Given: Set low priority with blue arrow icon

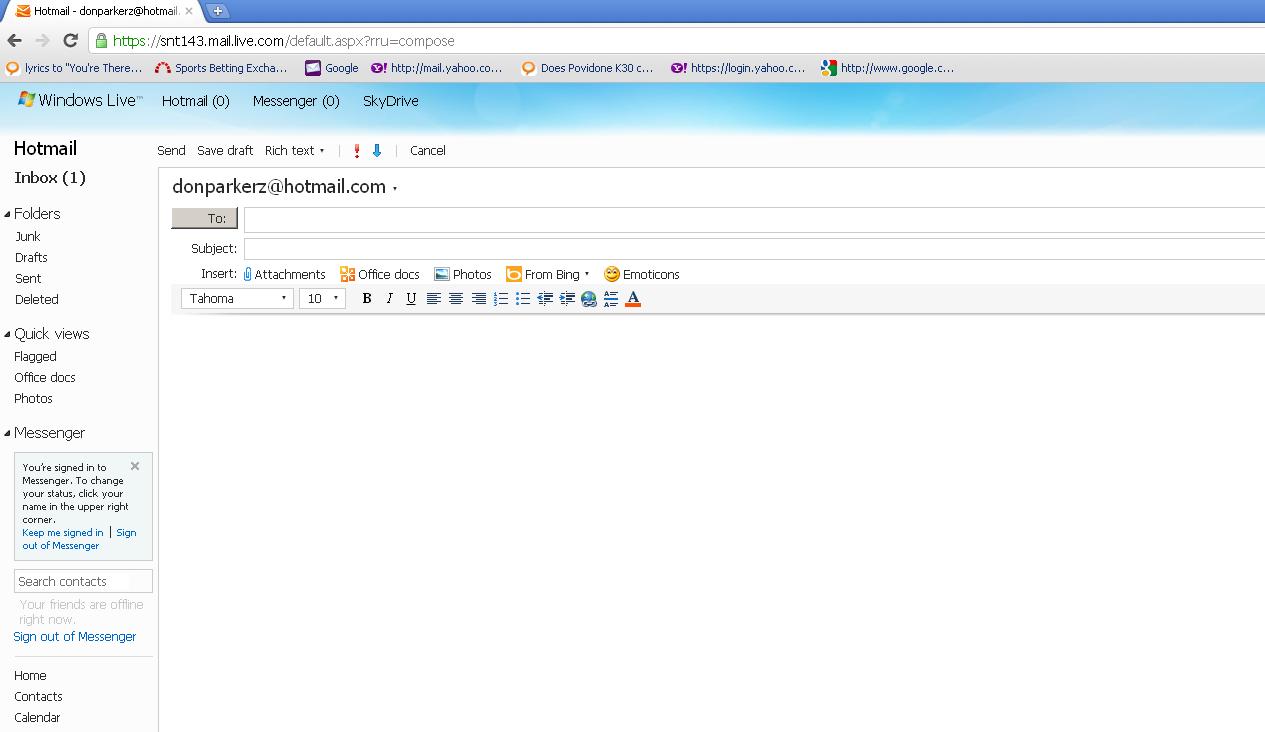Looking at the screenshot, I should point(377,151).
